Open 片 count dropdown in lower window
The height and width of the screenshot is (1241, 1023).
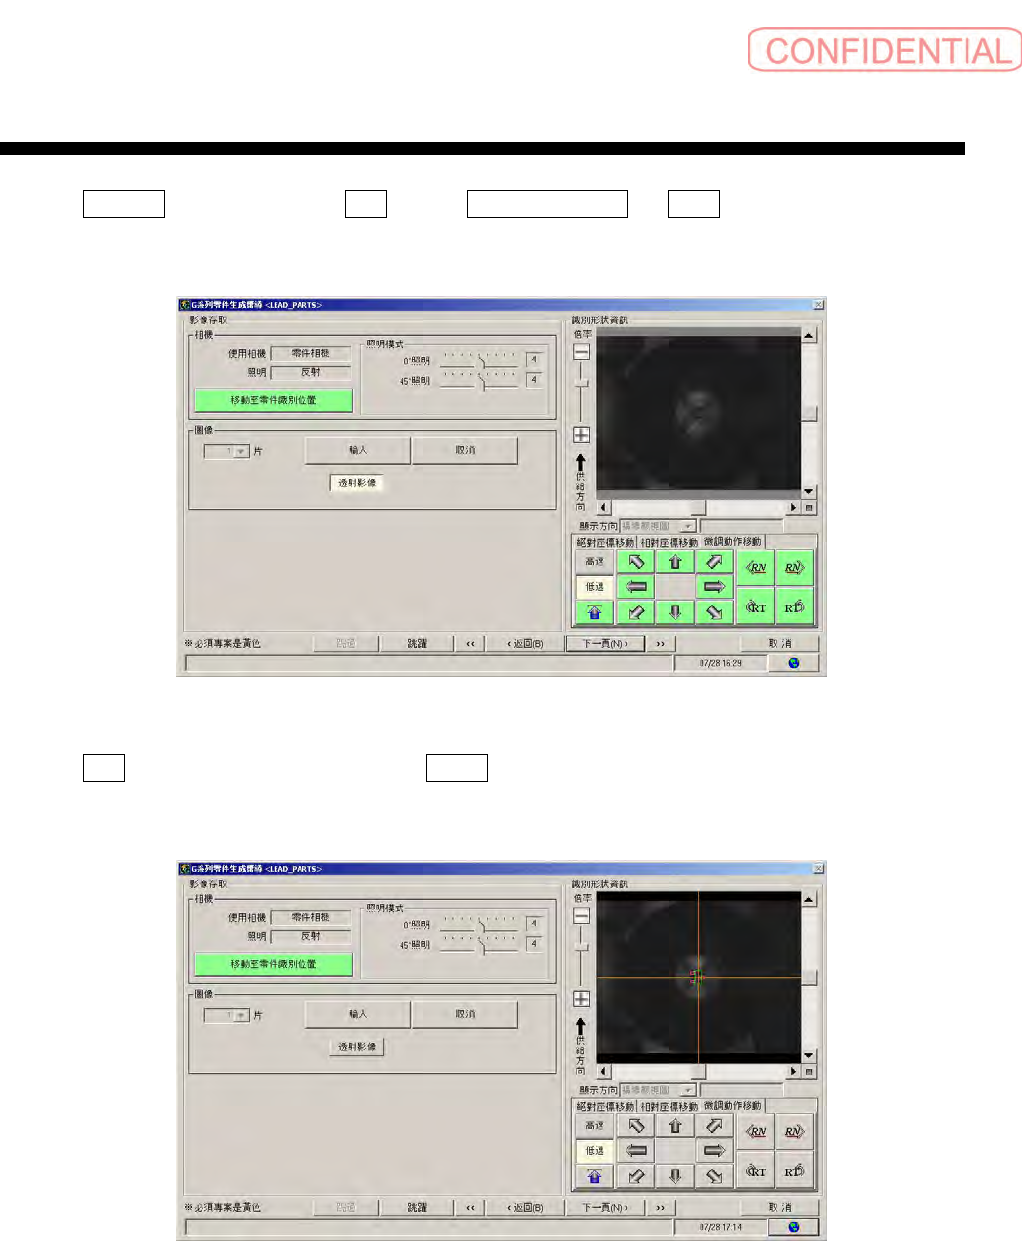(226, 1016)
